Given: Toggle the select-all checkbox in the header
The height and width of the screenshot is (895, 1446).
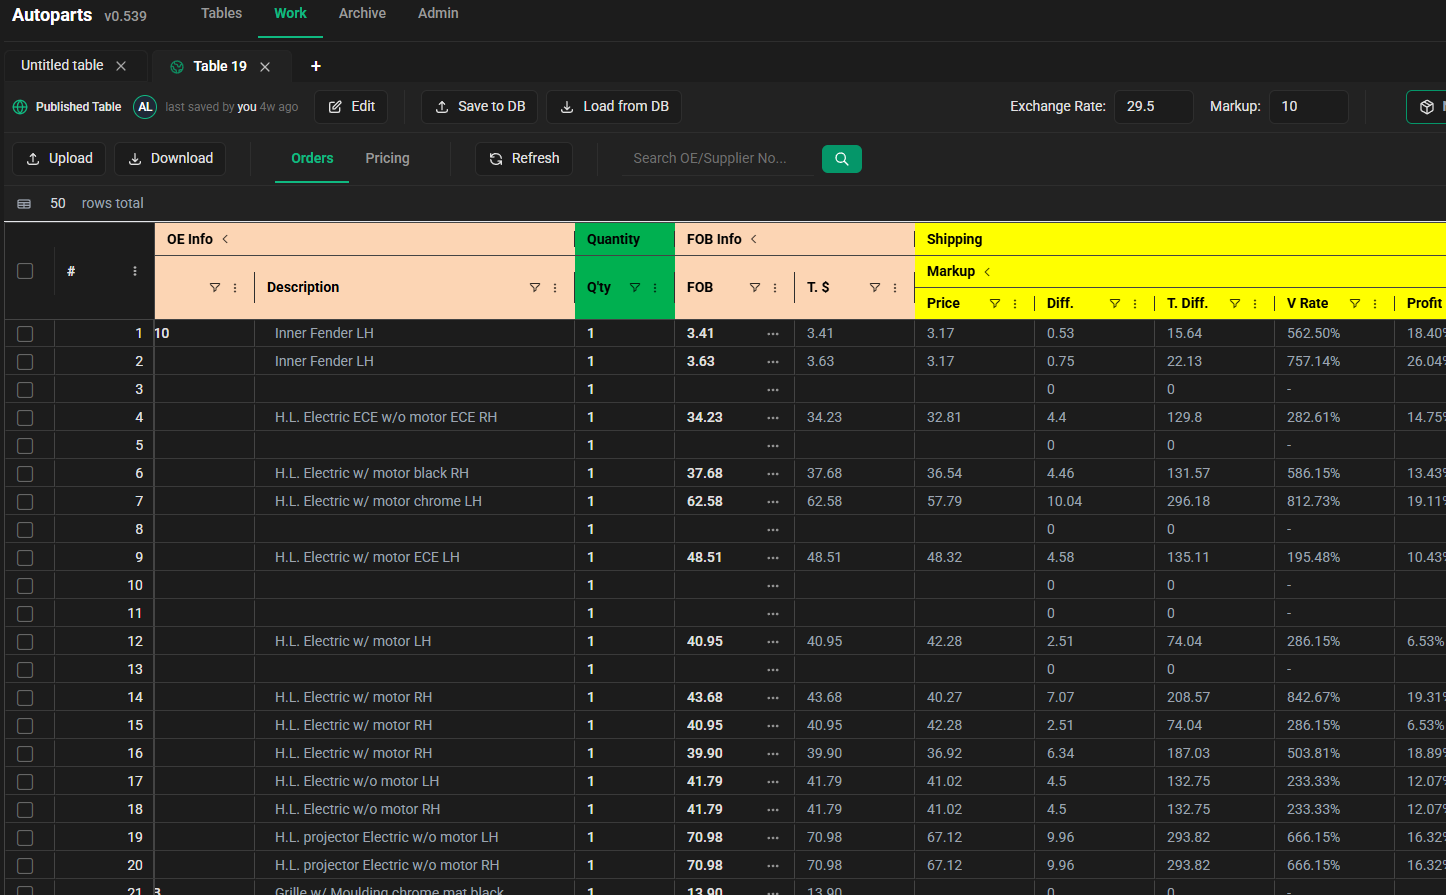Looking at the screenshot, I should pos(24,270).
